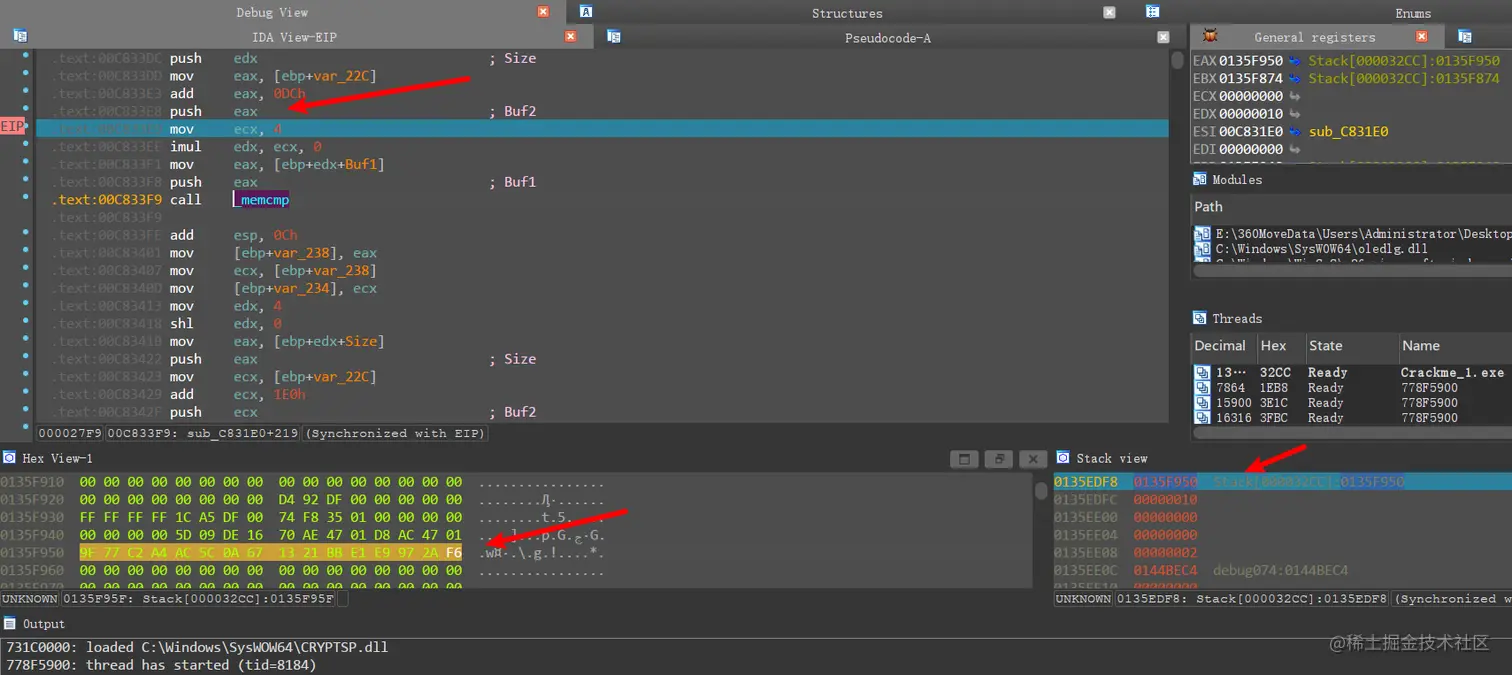Toggle breakpoint dot at call _memcmp line

tap(26, 199)
